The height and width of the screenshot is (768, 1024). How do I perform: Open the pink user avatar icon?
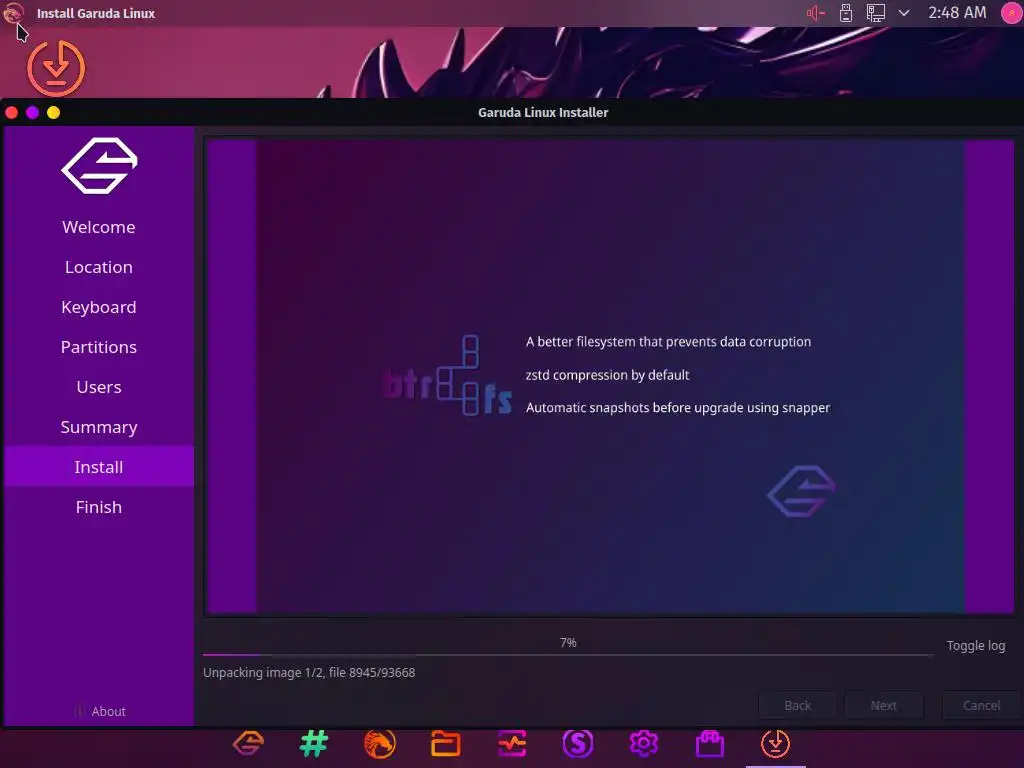pyautogui.click(x=1012, y=13)
